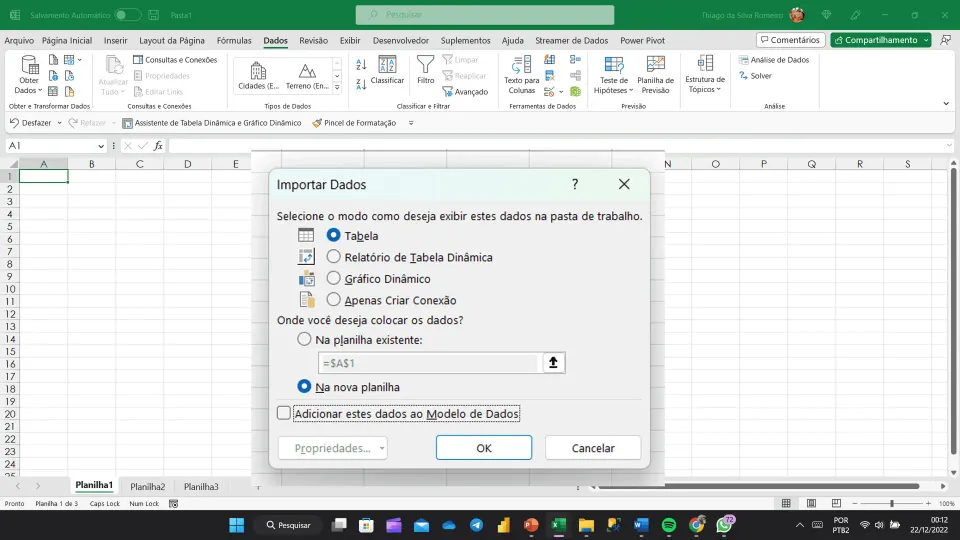The width and height of the screenshot is (960, 540).
Task: Confirm the import with OK
Action: [484, 448]
